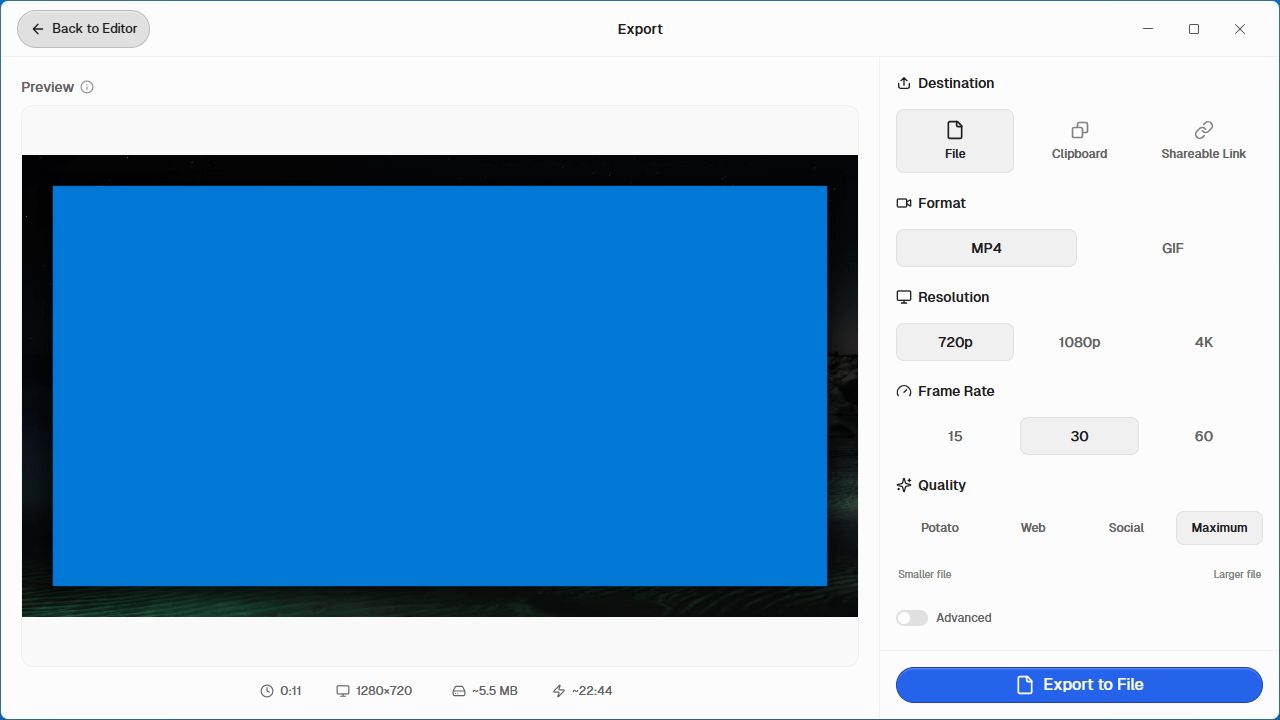The image size is (1280, 720).
Task: Select the Shareable Link icon
Action: [x=1203, y=130]
